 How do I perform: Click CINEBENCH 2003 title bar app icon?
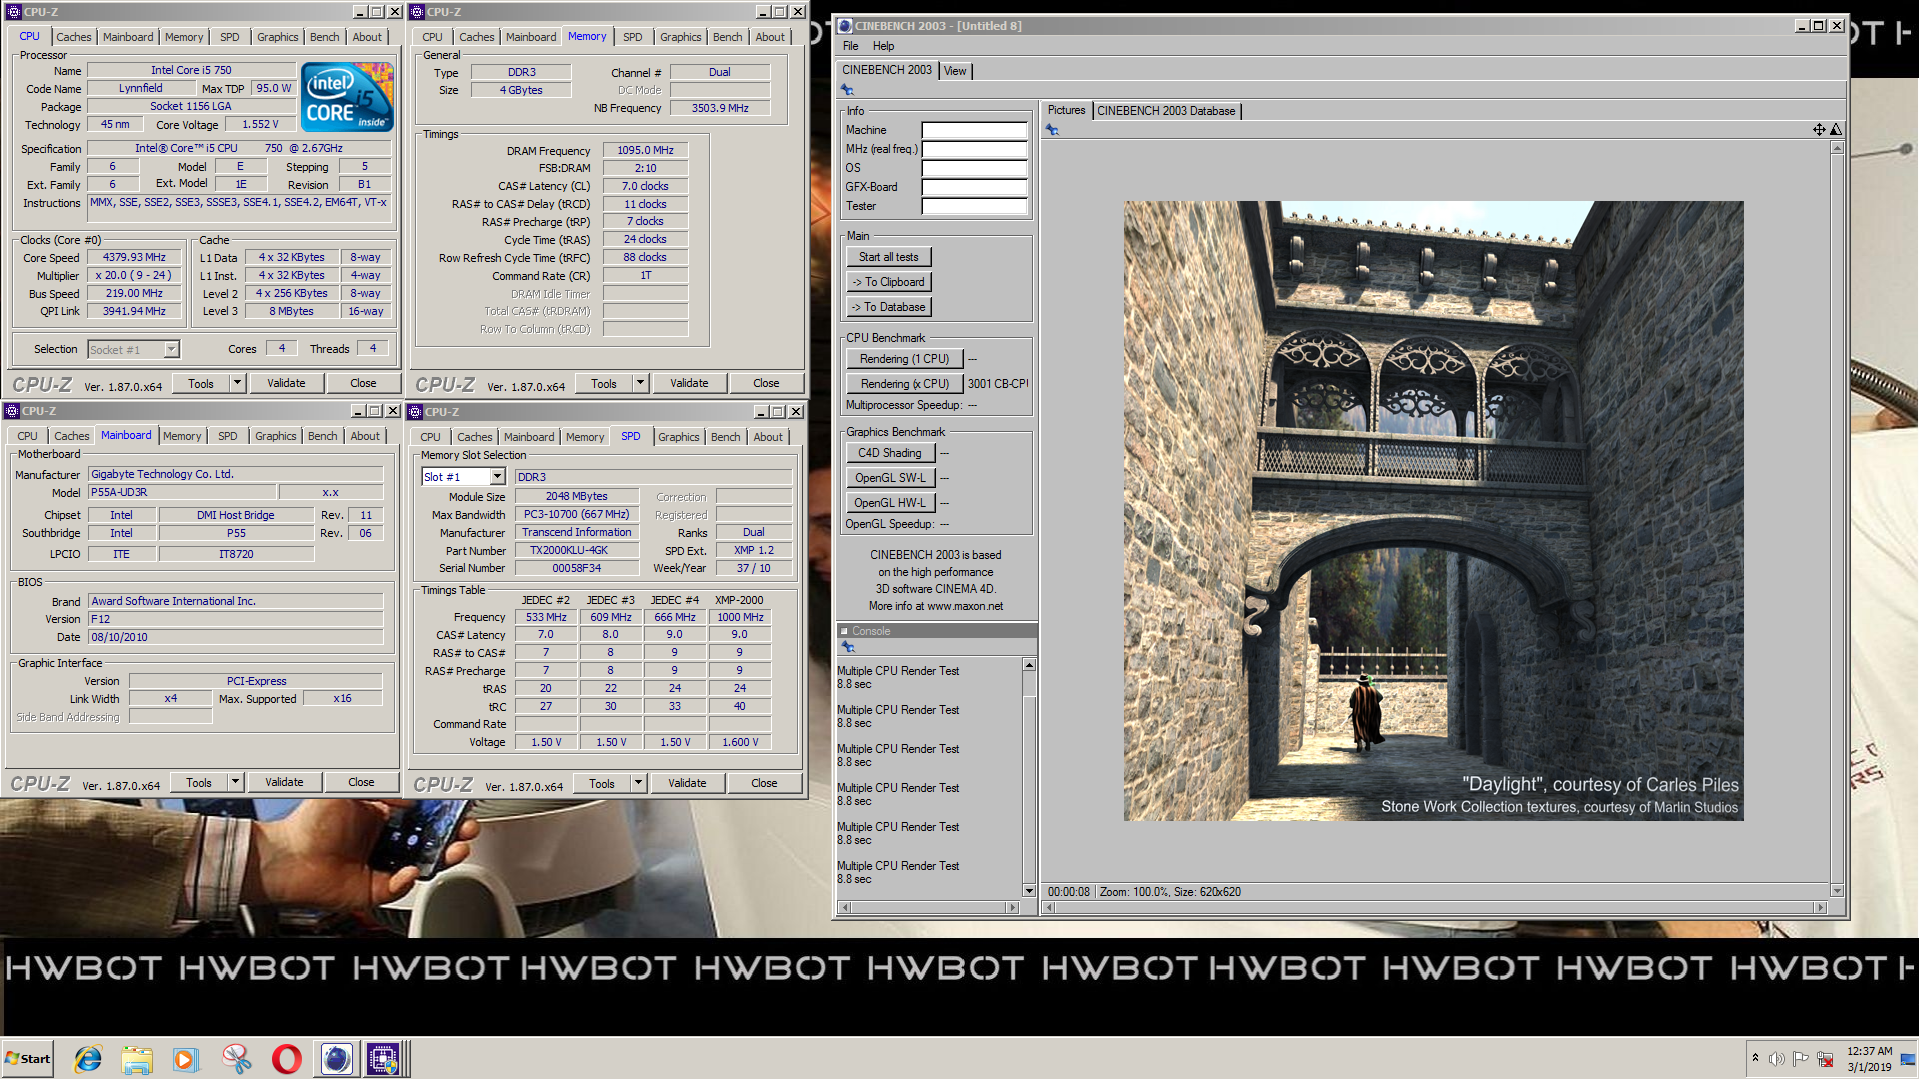pyautogui.click(x=846, y=26)
